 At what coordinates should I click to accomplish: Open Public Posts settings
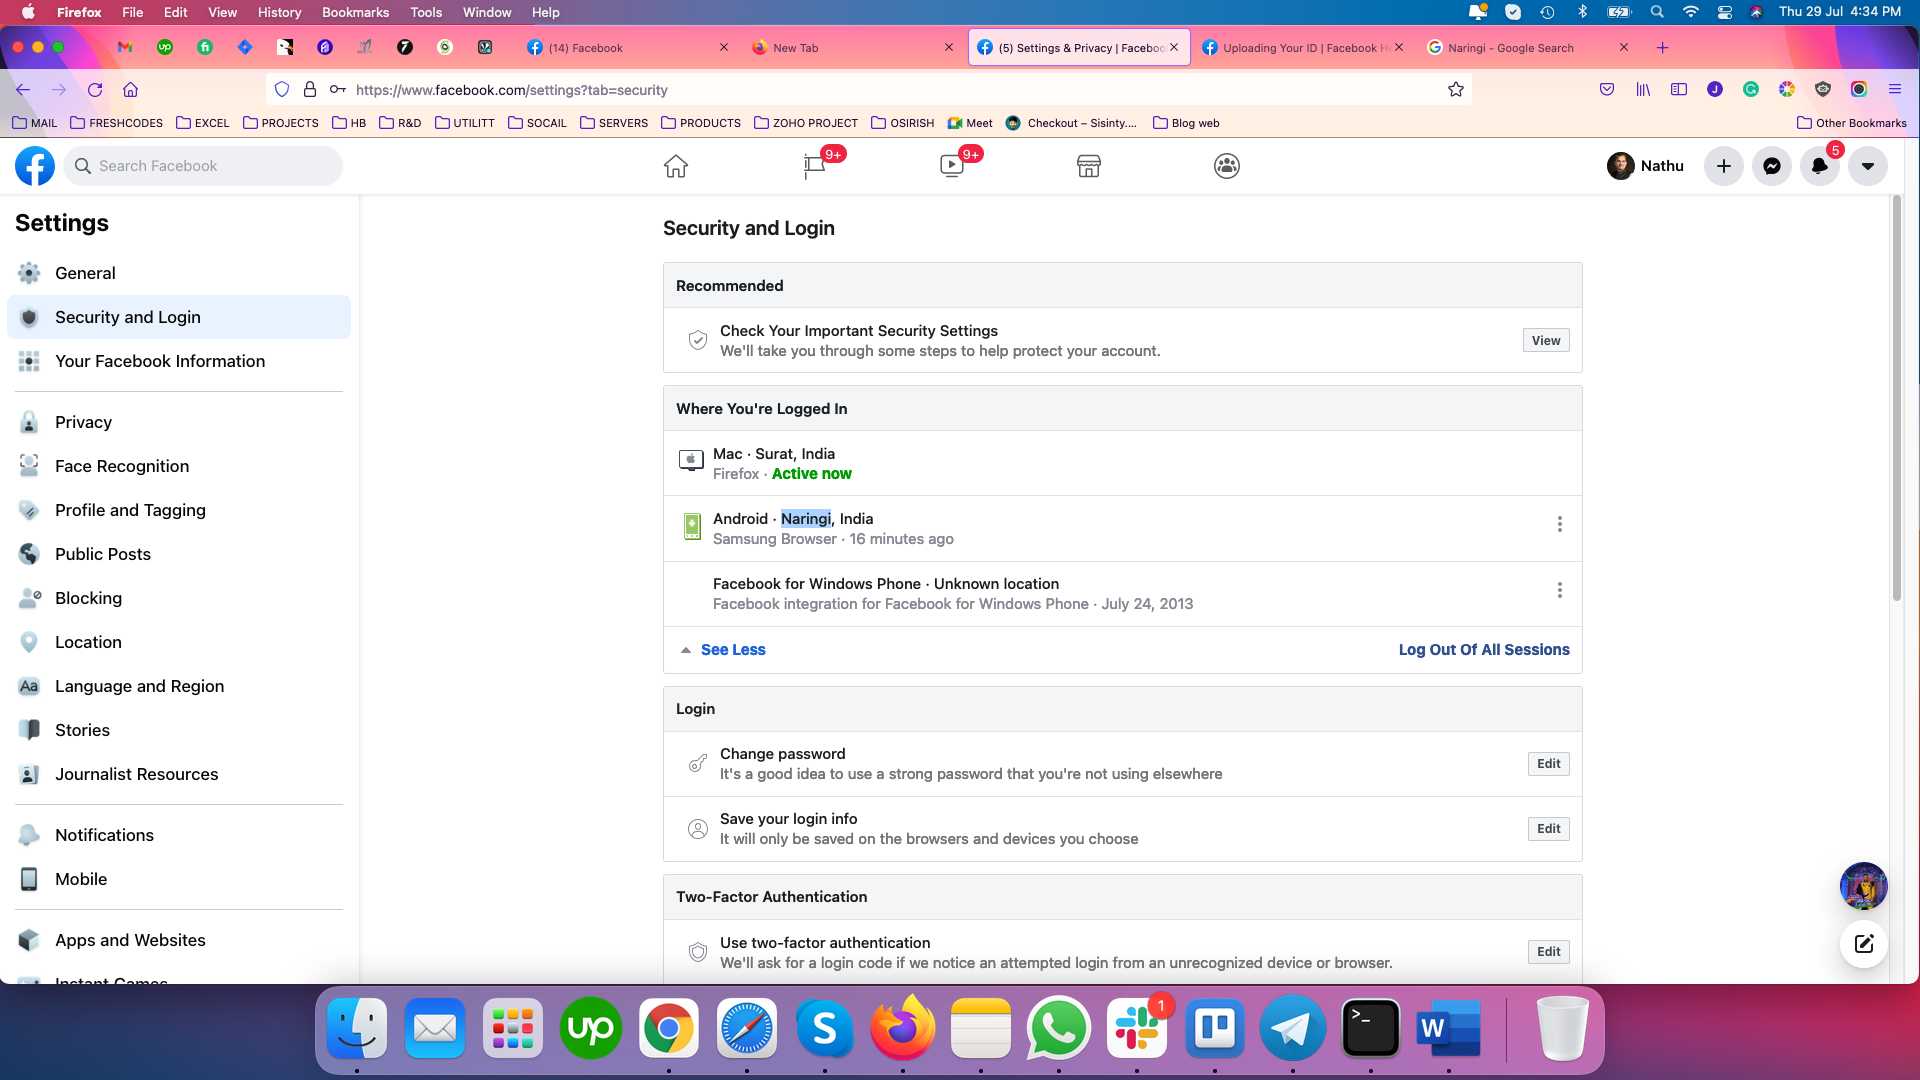pos(179,554)
